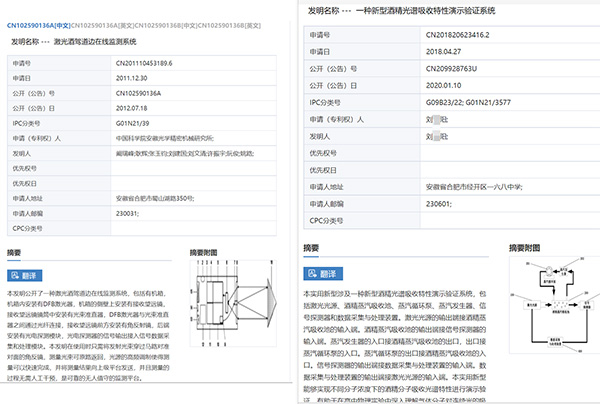The height and width of the screenshot is (404, 600).
Task: Click the ellipsis after 发明名称 in right panel
Action: pos(347,11)
